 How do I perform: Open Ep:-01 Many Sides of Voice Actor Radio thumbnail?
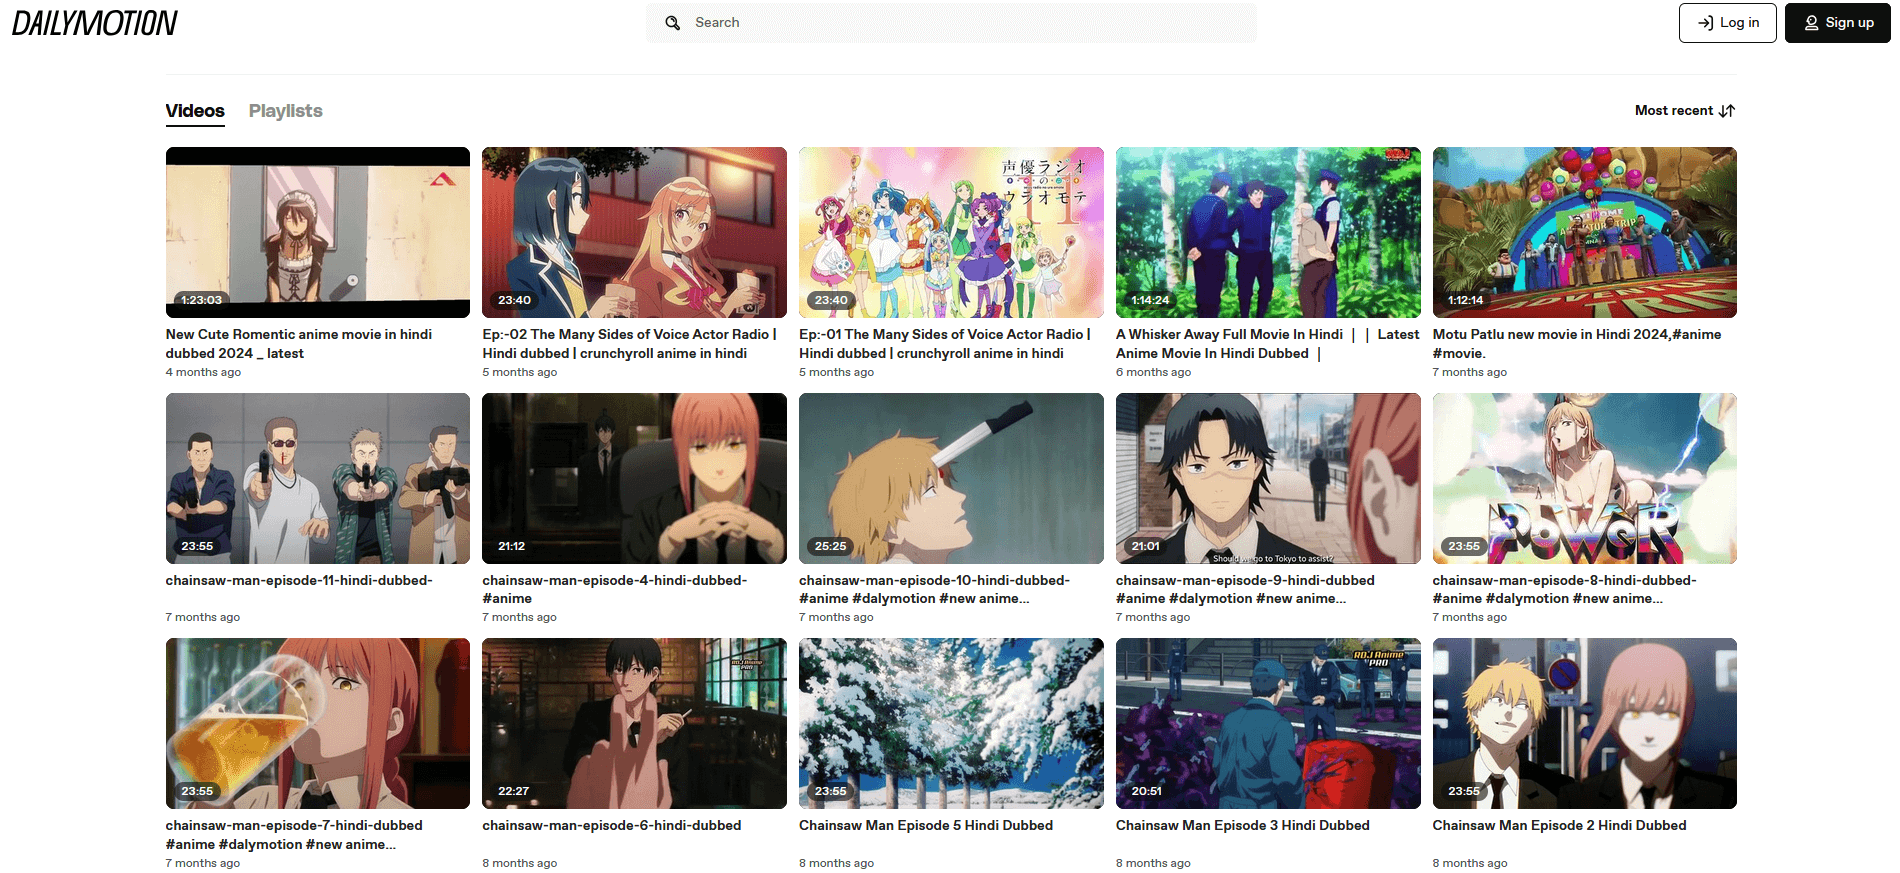pyautogui.click(x=951, y=232)
